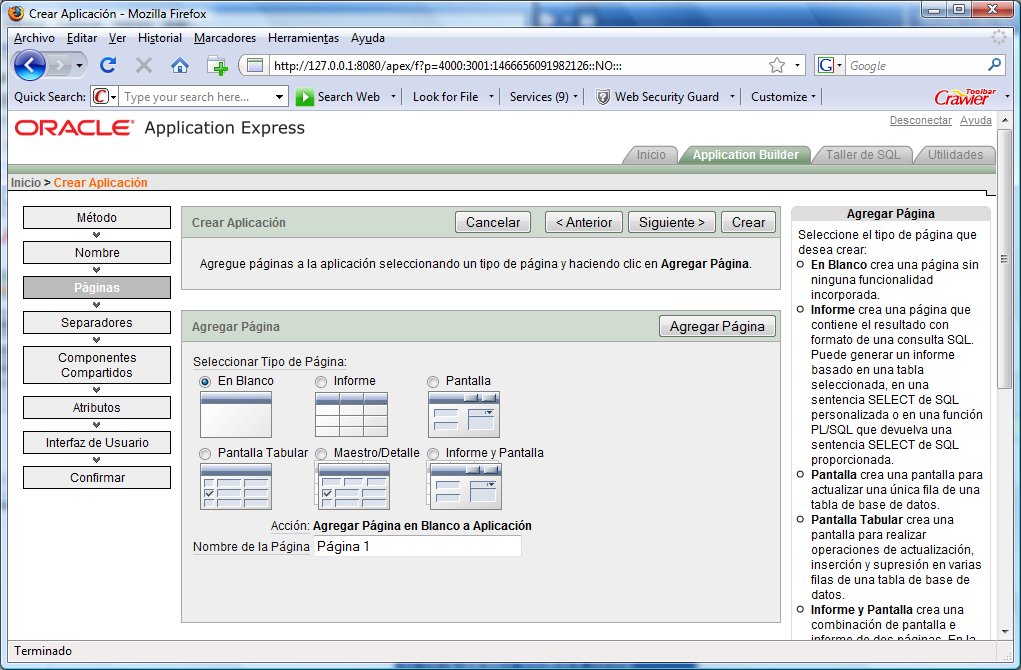Click the Search Web green play icon
This screenshot has height=670, width=1021.
[304, 97]
